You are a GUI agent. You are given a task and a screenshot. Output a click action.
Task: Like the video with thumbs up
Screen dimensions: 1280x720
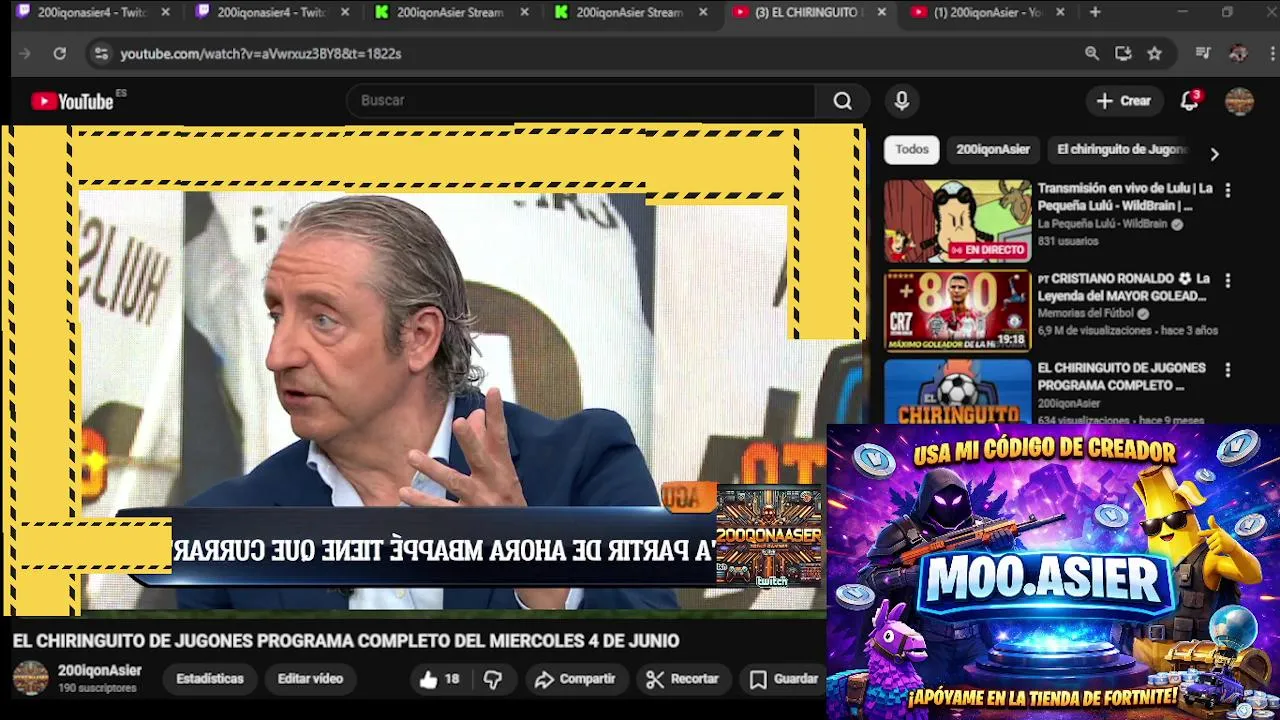click(x=439, y=679)
